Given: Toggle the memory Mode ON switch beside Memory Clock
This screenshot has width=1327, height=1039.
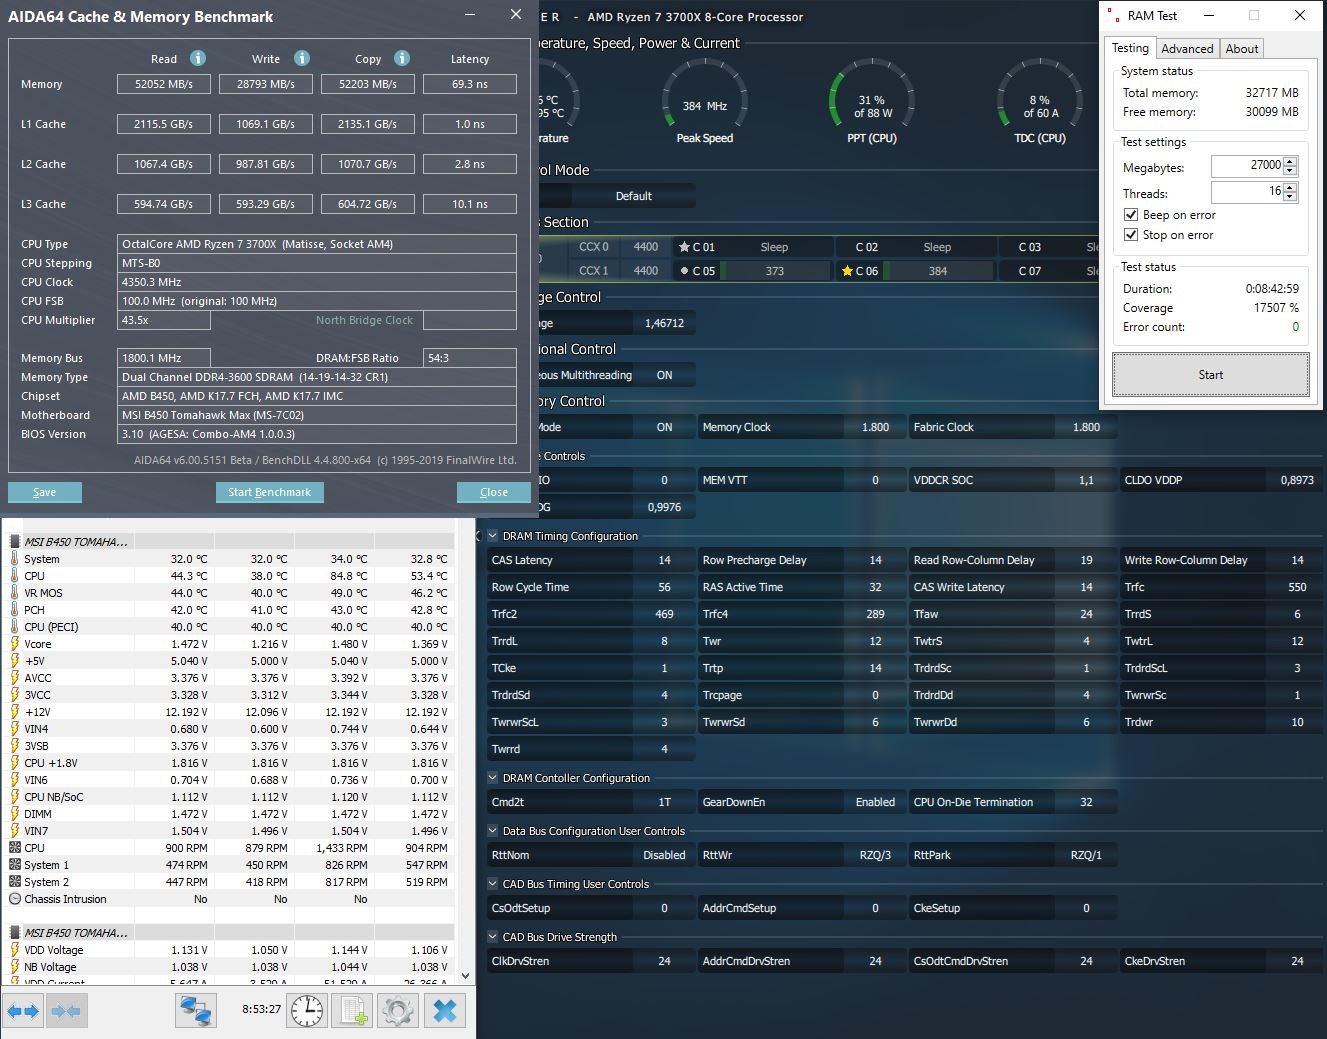Looking at the screenshot, I should [x=664, y=427].
